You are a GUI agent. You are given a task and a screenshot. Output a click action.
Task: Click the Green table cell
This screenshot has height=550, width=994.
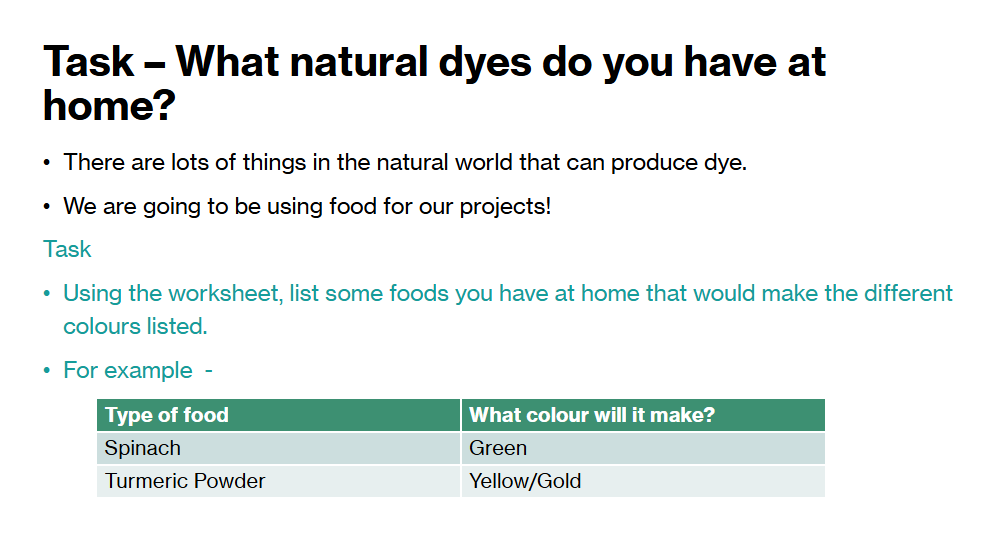pyautogui.click(x=643, y=448)
